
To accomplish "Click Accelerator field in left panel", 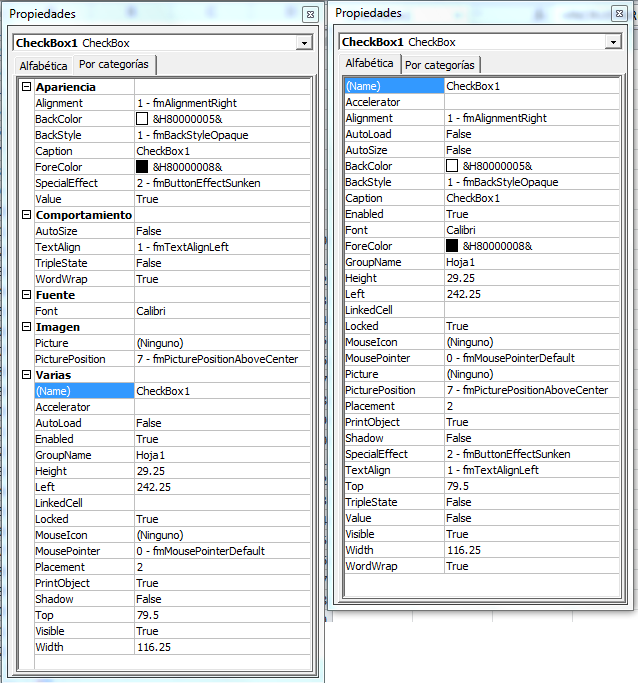I will 223,407.
